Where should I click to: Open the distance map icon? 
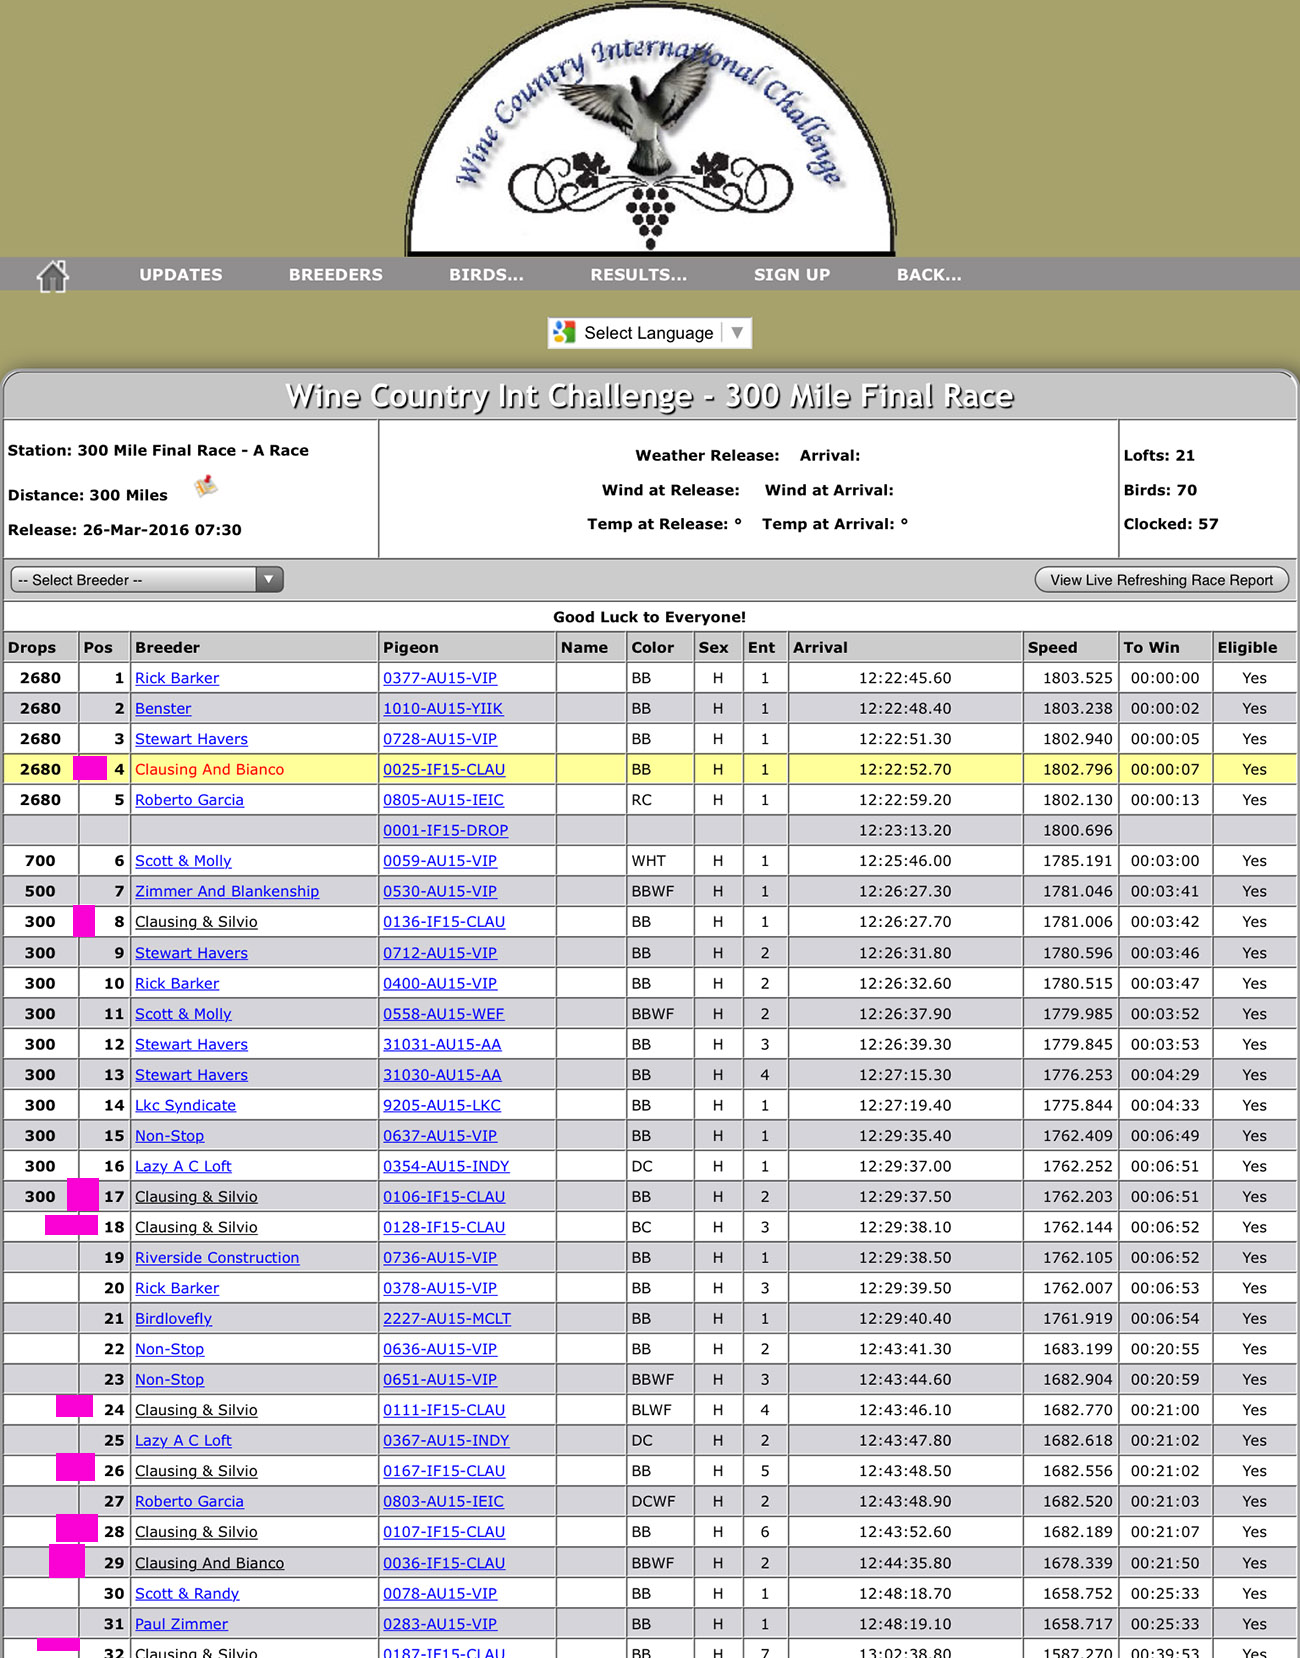[206, 487]
